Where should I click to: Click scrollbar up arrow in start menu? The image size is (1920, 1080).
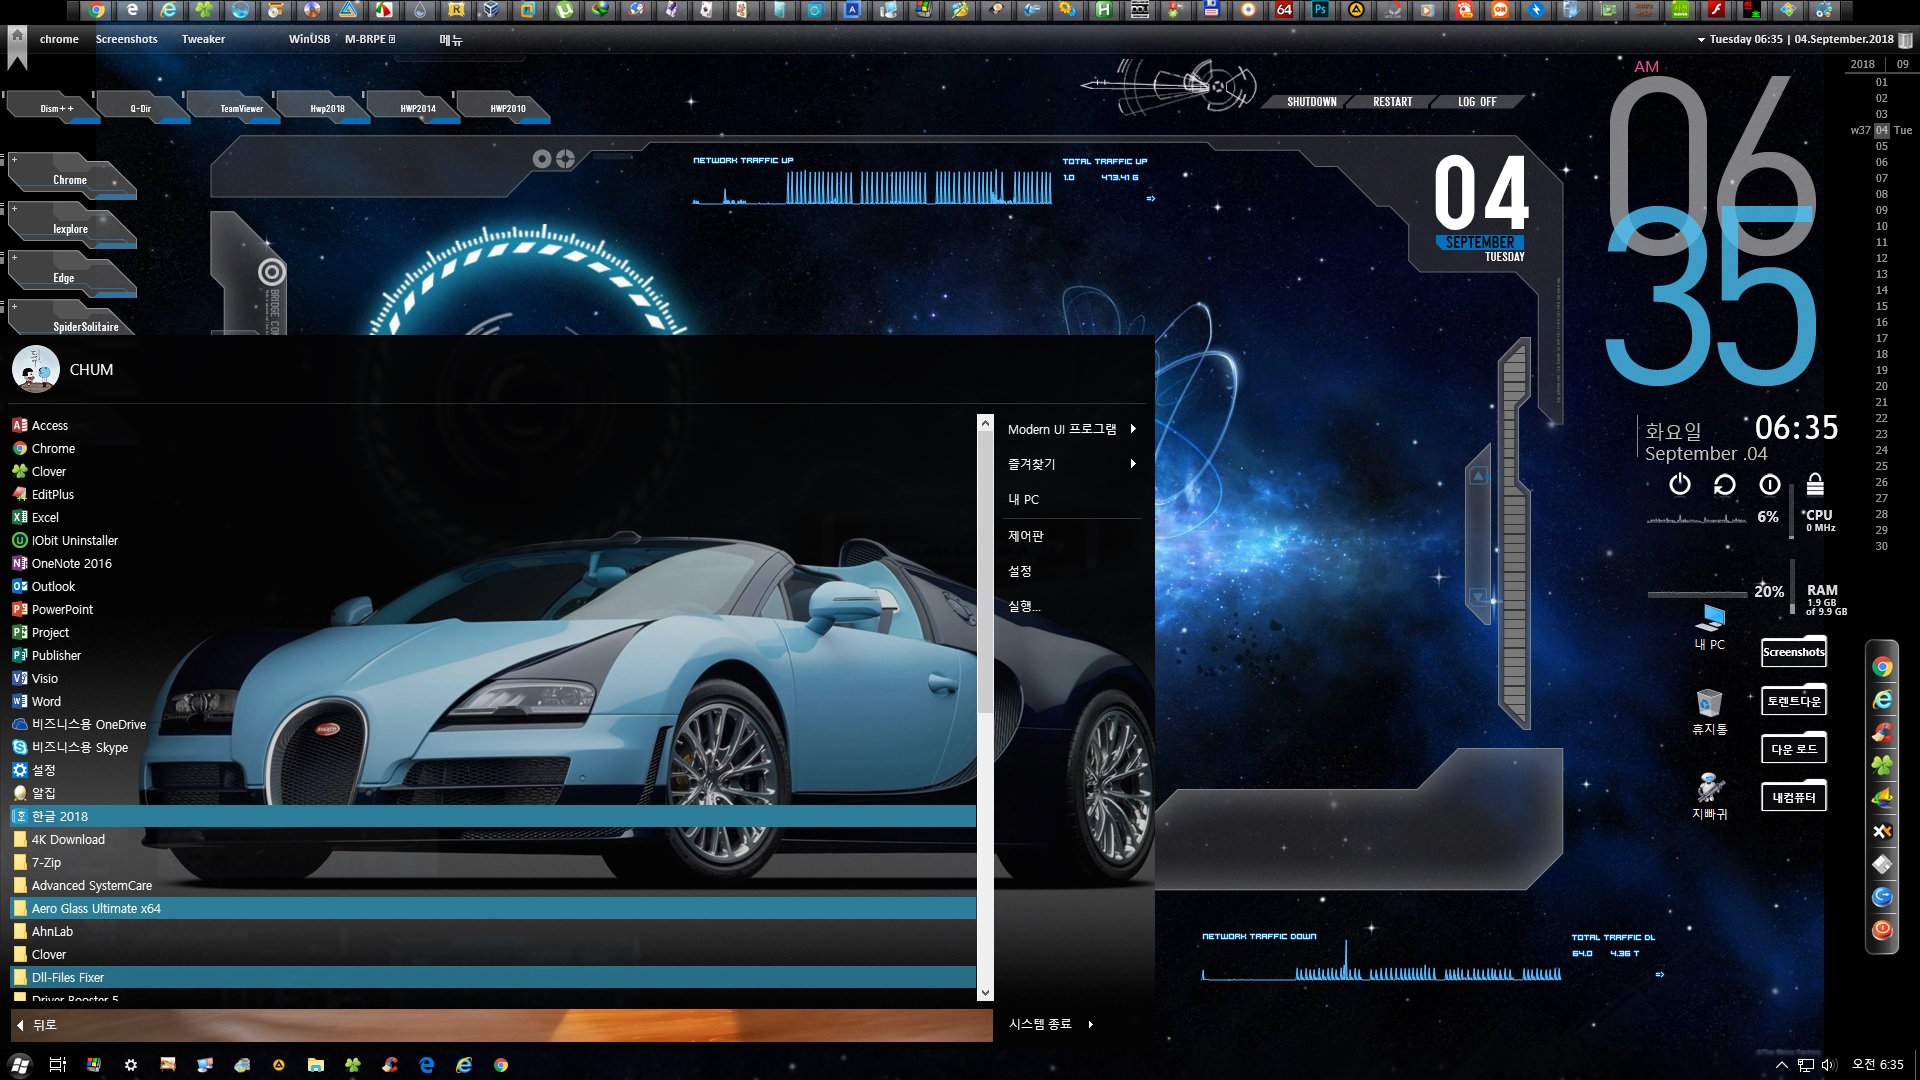(985, 423)
